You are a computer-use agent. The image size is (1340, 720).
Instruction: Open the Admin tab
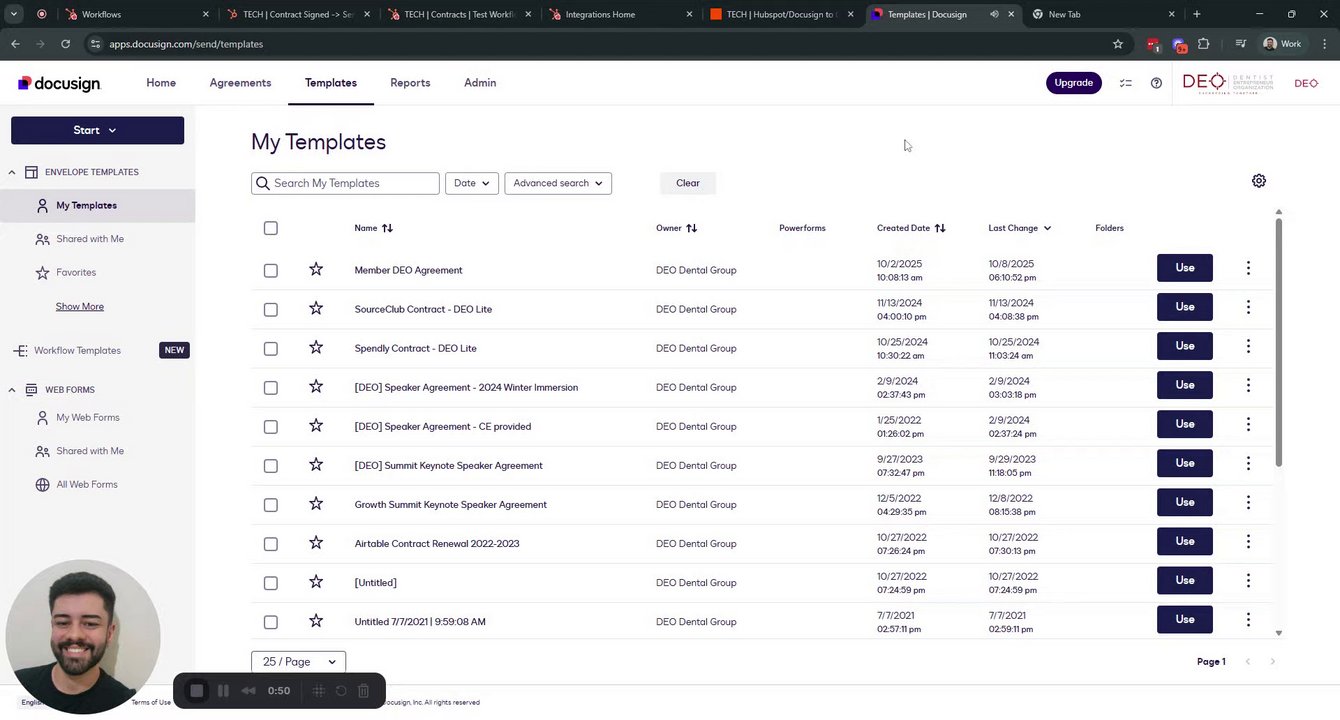point(480,83)
